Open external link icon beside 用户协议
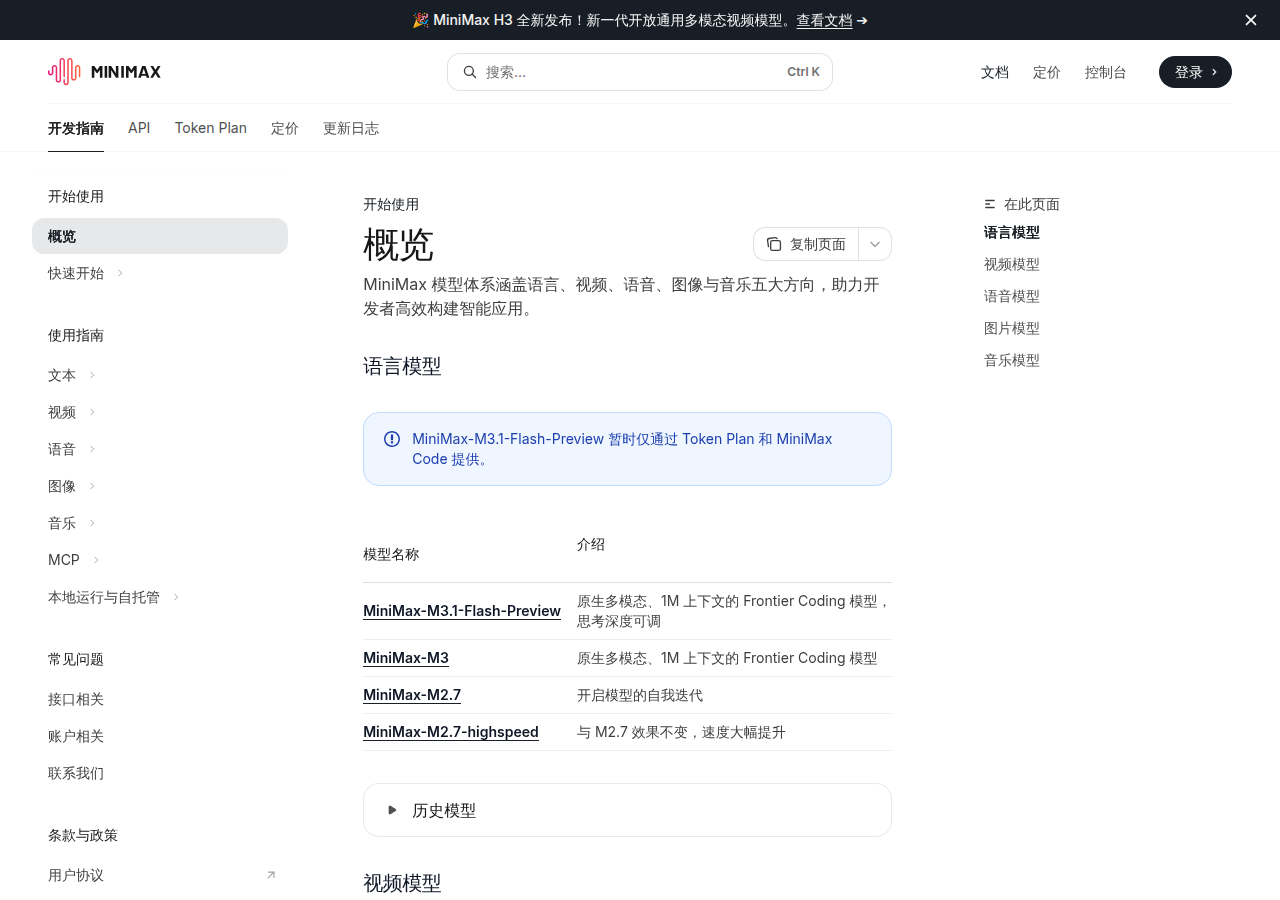 pos(271,875)
